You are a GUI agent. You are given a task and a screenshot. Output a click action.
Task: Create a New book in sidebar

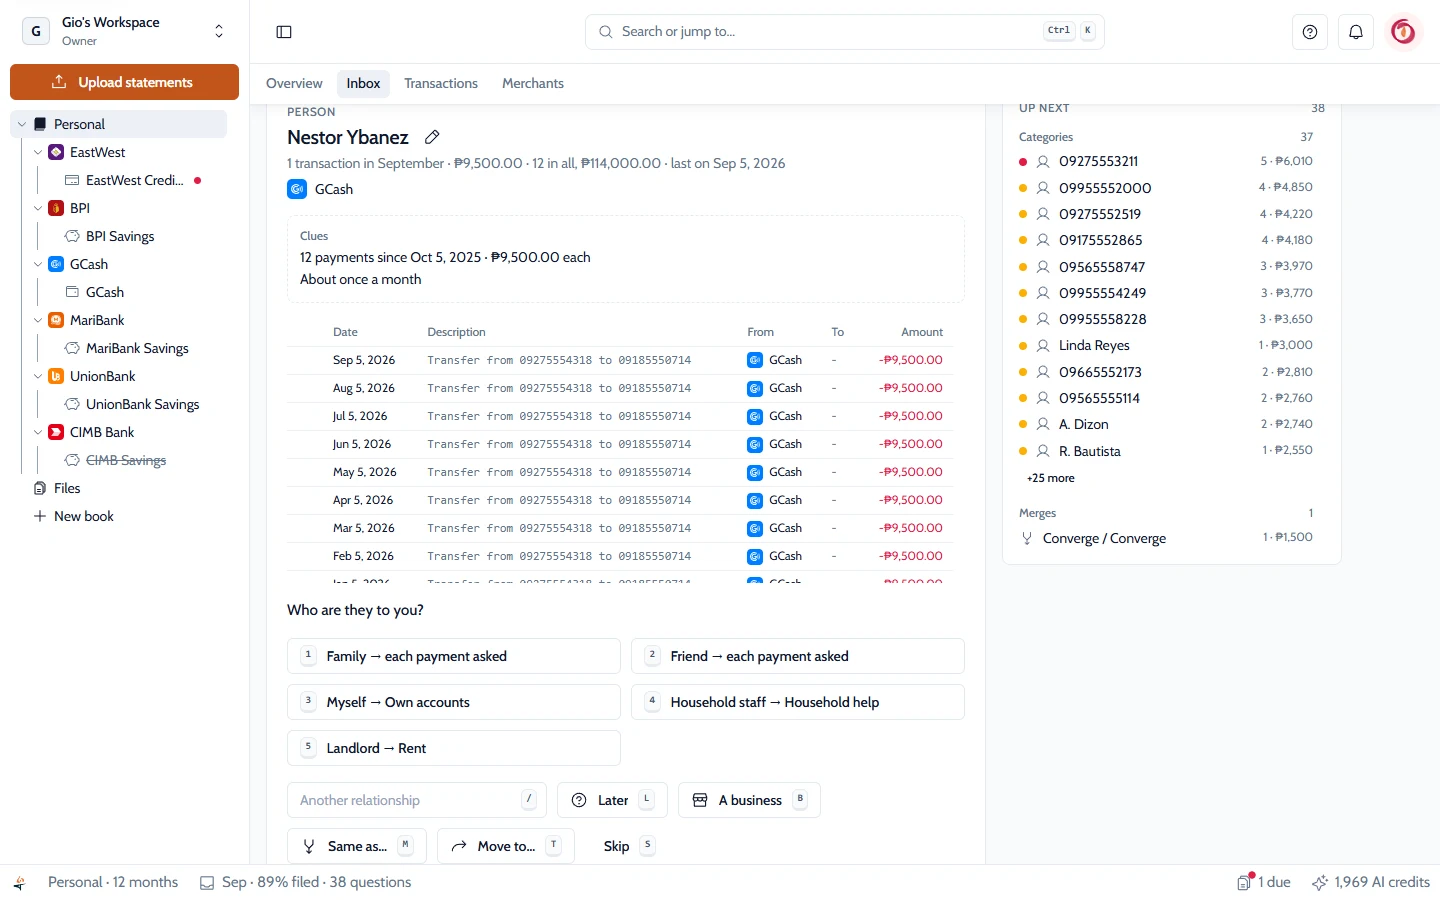pyautogui.click(x=75, y=516)
